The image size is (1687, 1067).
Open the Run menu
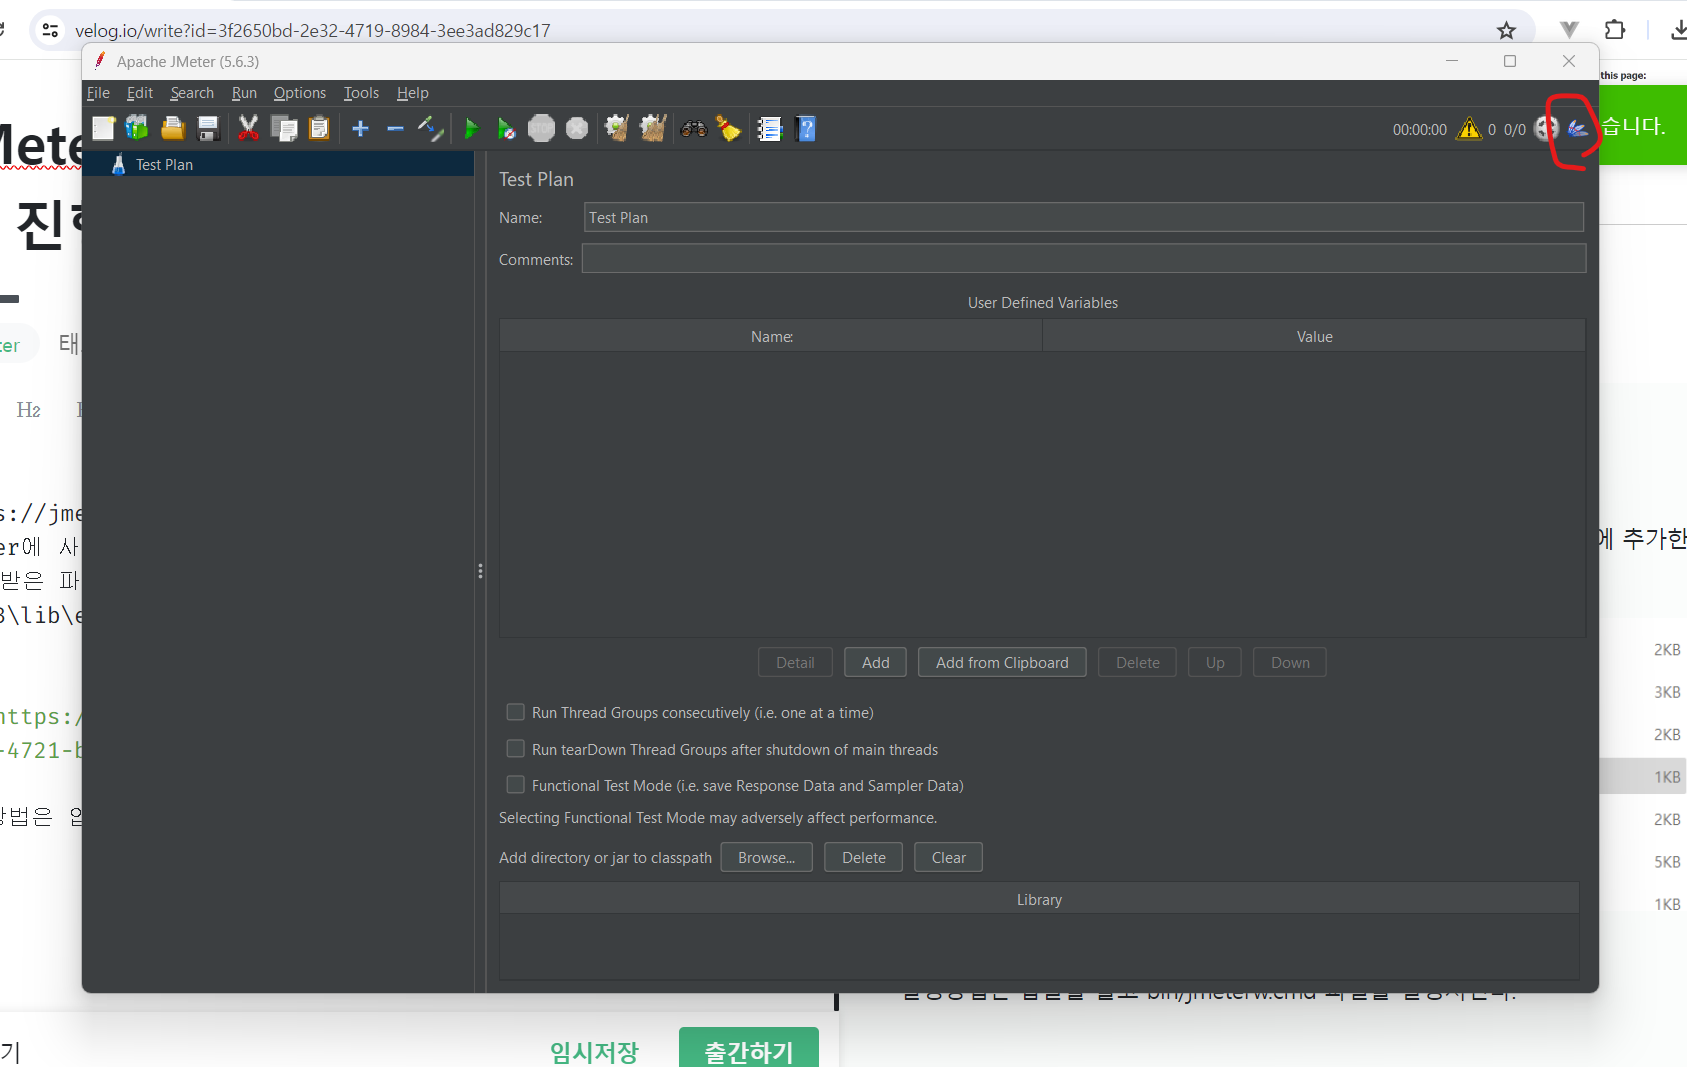244,93
